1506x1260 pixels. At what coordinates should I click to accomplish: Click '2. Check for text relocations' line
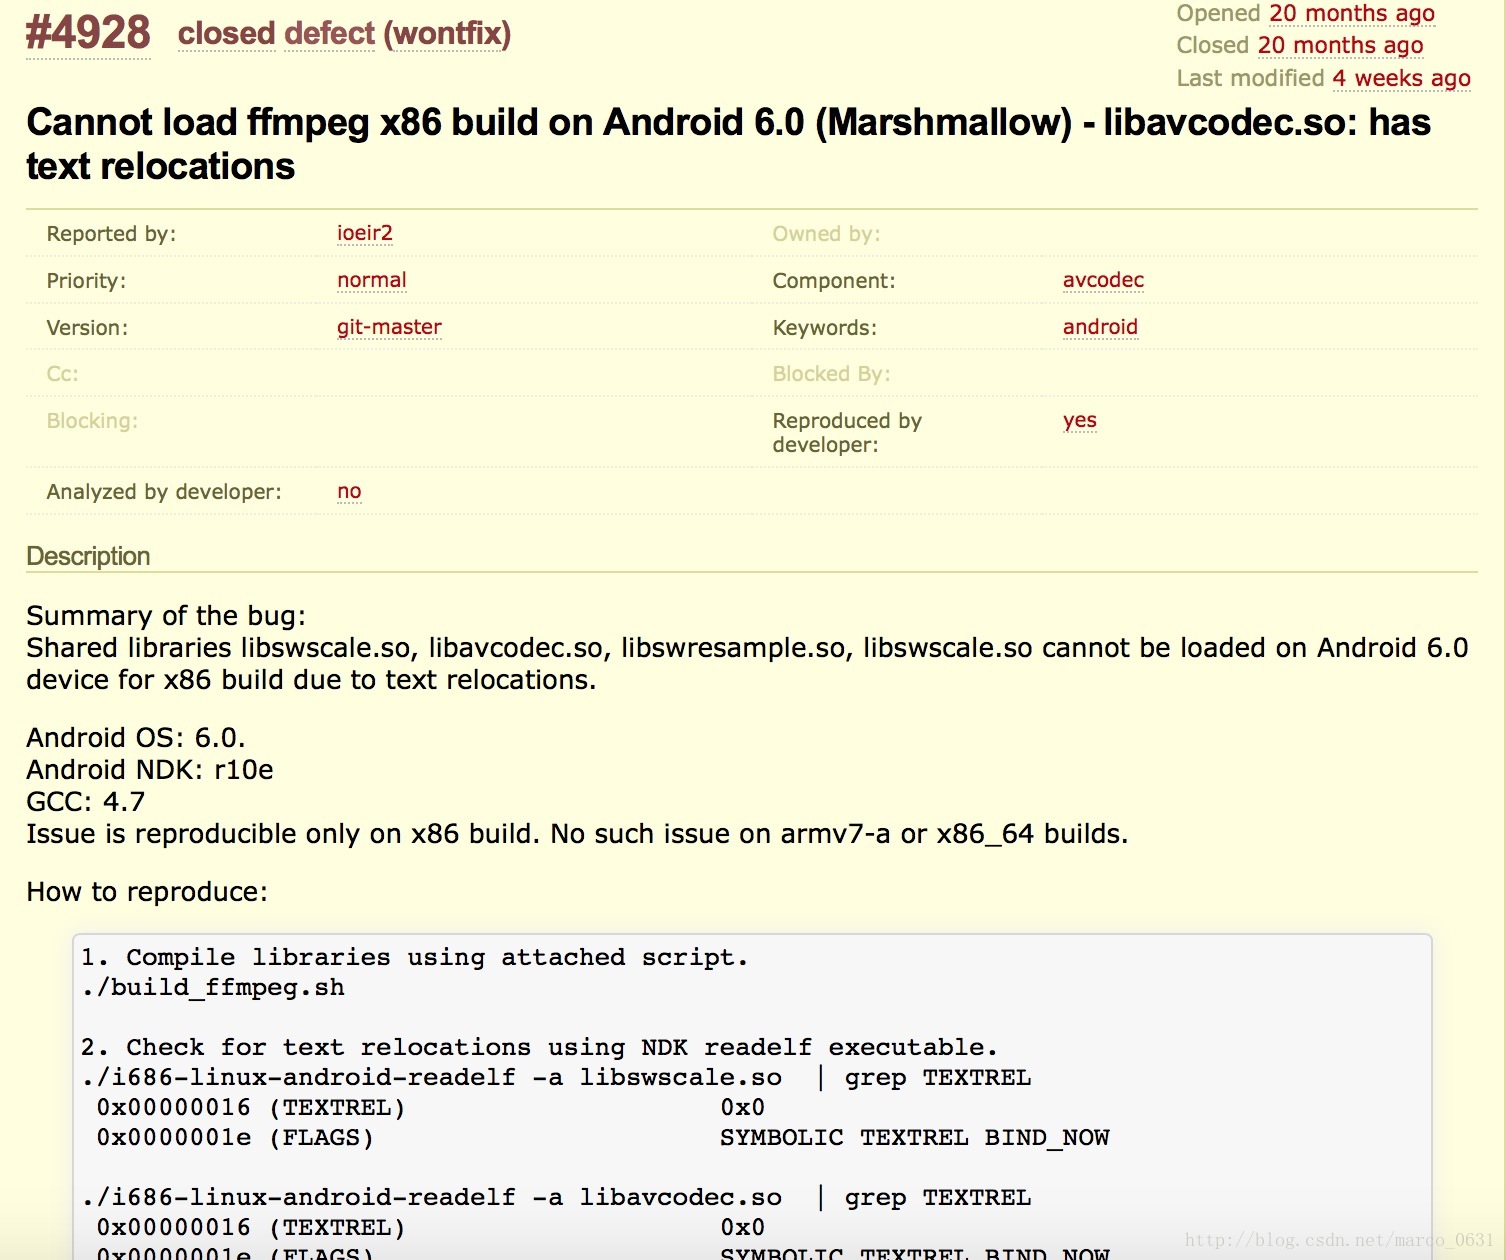click(539, 1048)
